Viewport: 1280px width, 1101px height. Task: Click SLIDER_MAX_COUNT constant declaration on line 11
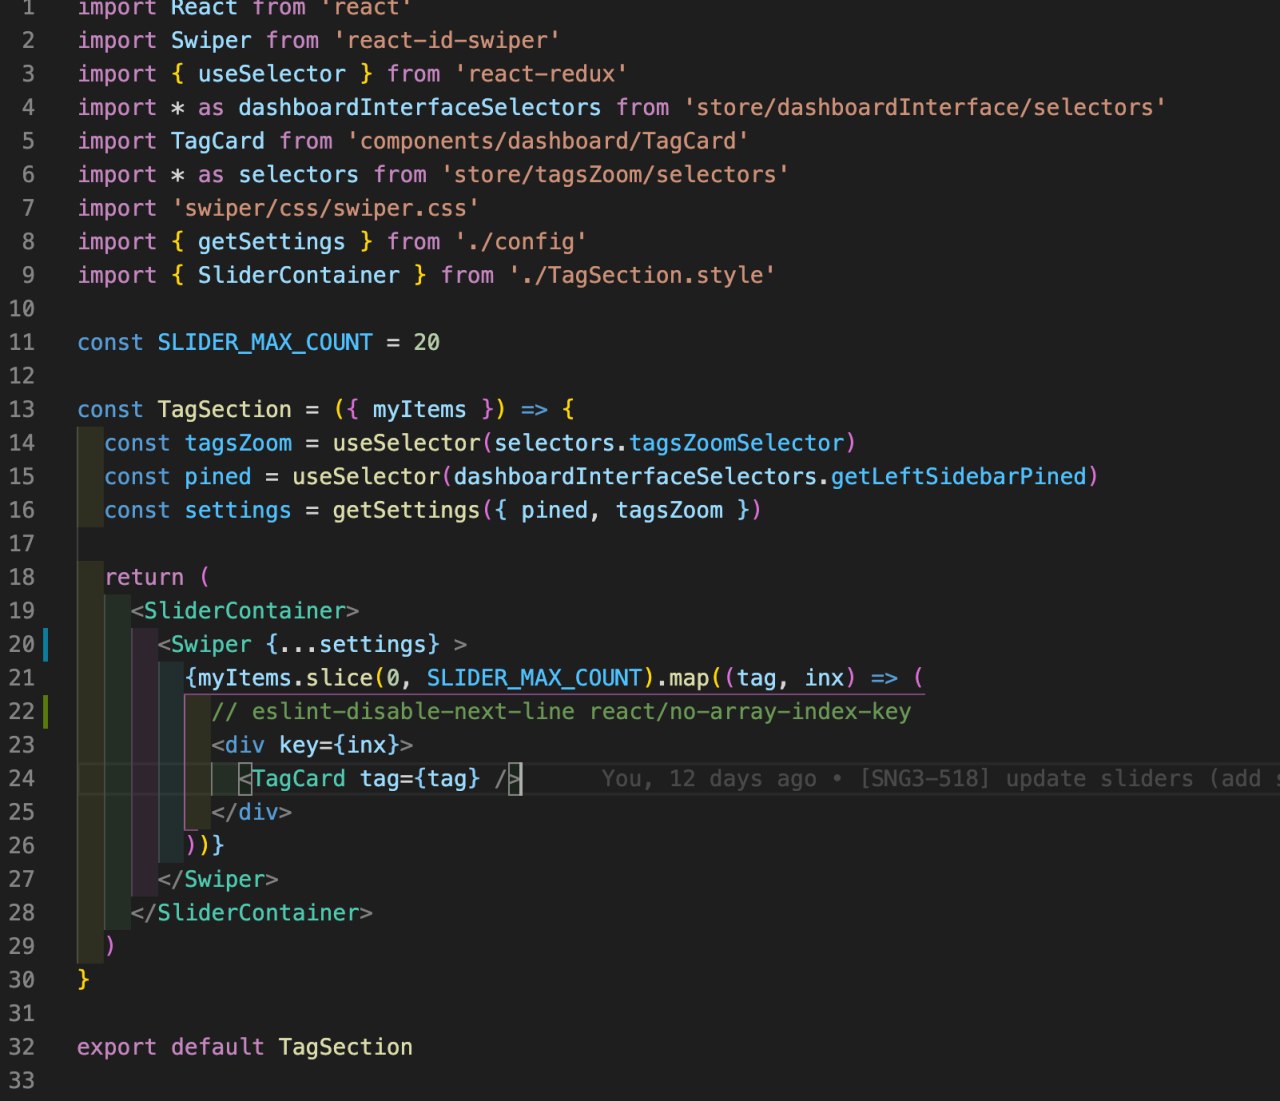[265, 342]
